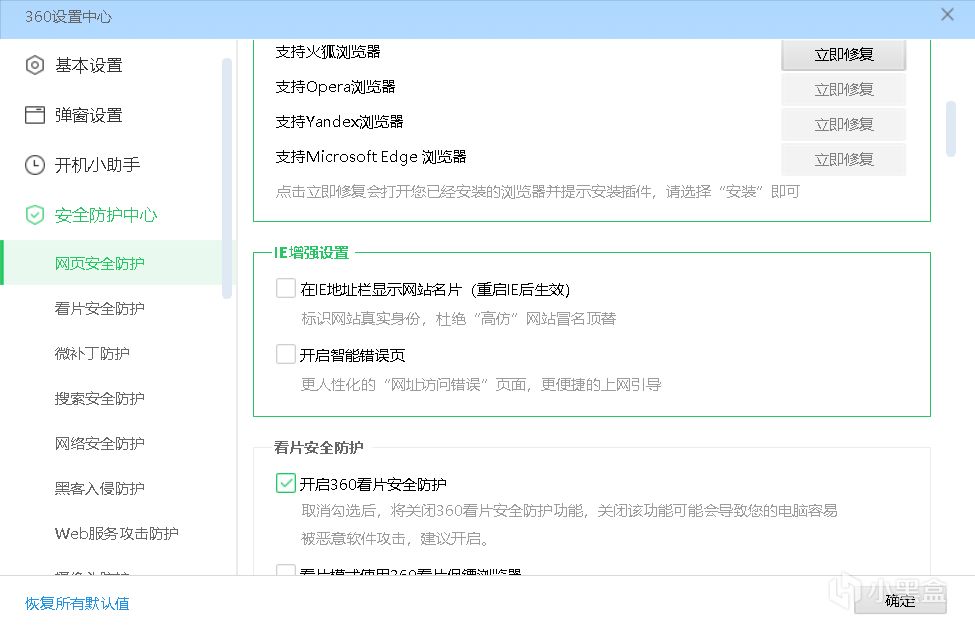Open 网络安全防护 settings
This screenshot has width=975, height=625.
[99, 443]
